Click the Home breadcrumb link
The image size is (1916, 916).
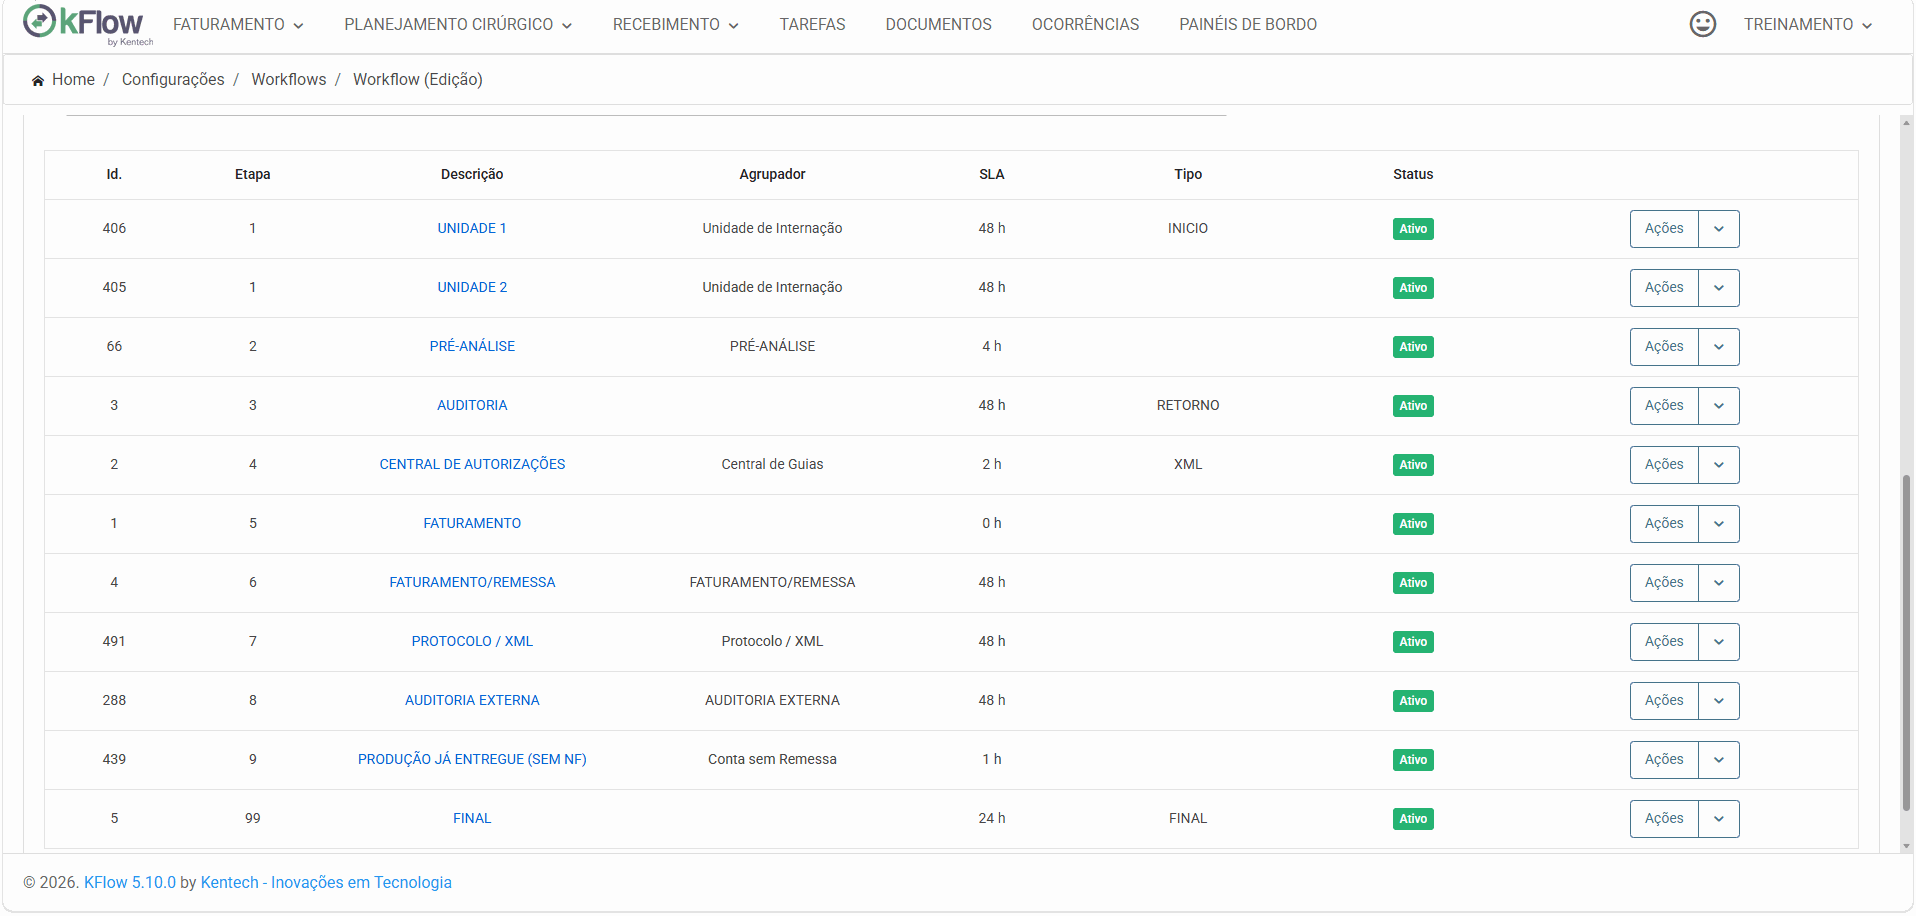point(73,79)
